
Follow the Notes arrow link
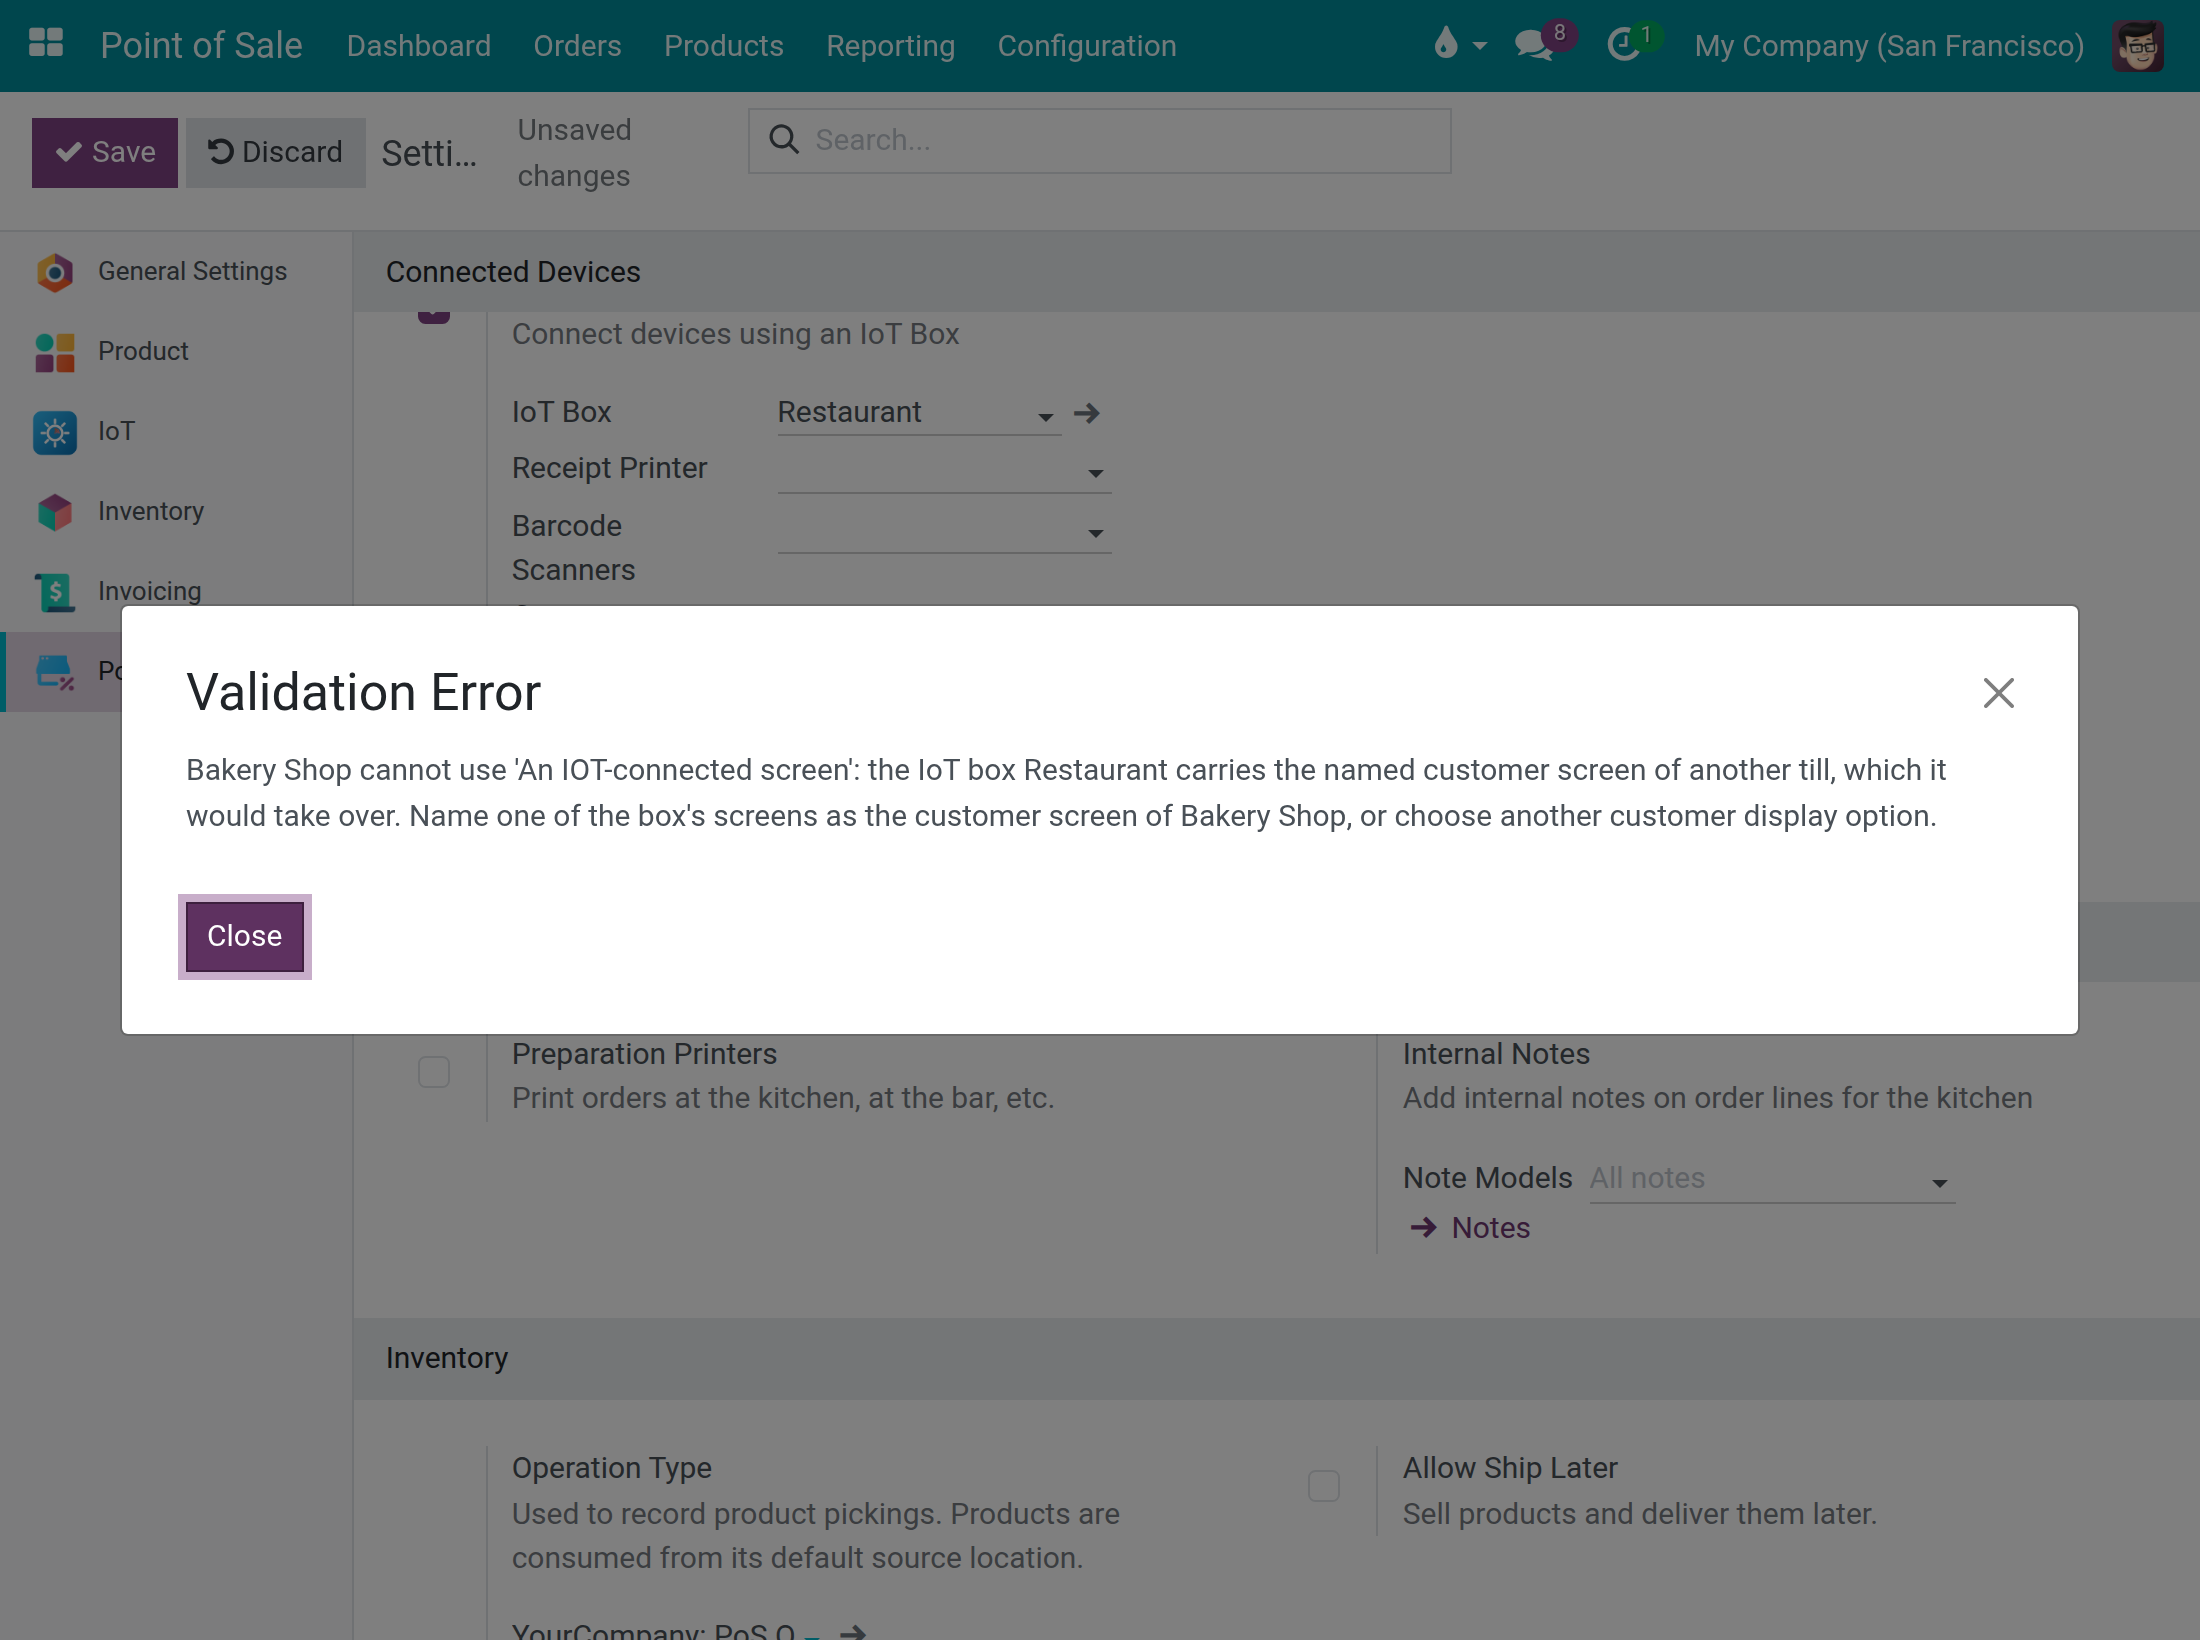pos(1470,1228)
